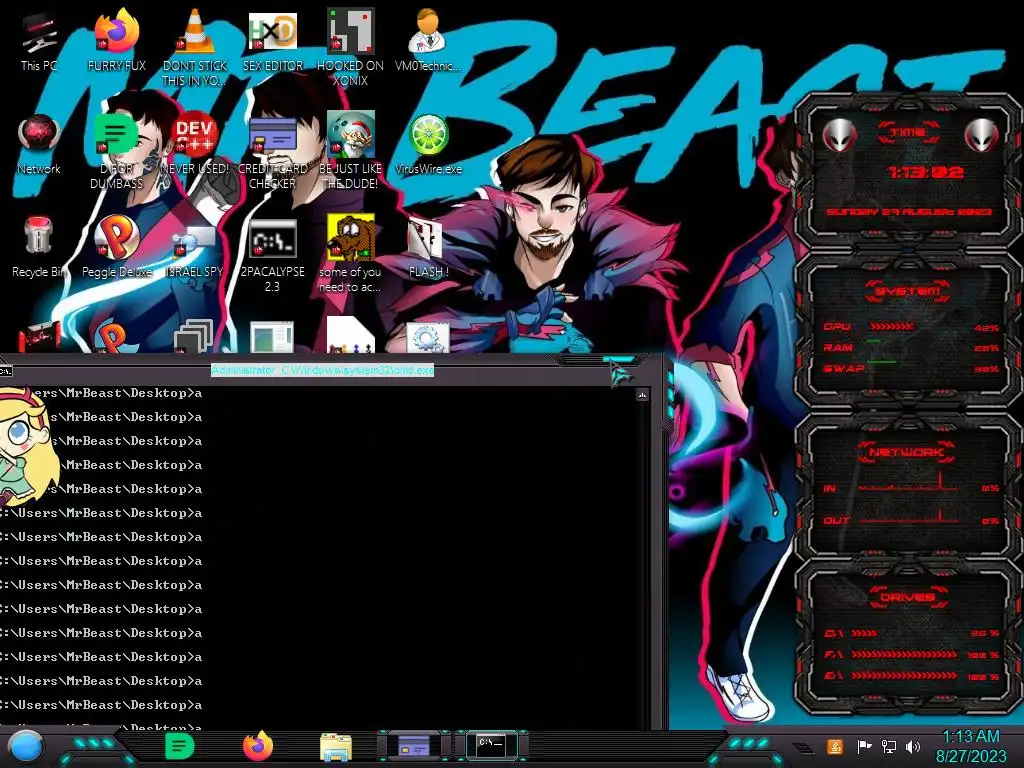Open the BE JUST LIKE THE DUDE! shortcut
This screenshot has width=1024, height=768.
pos(350,150)
